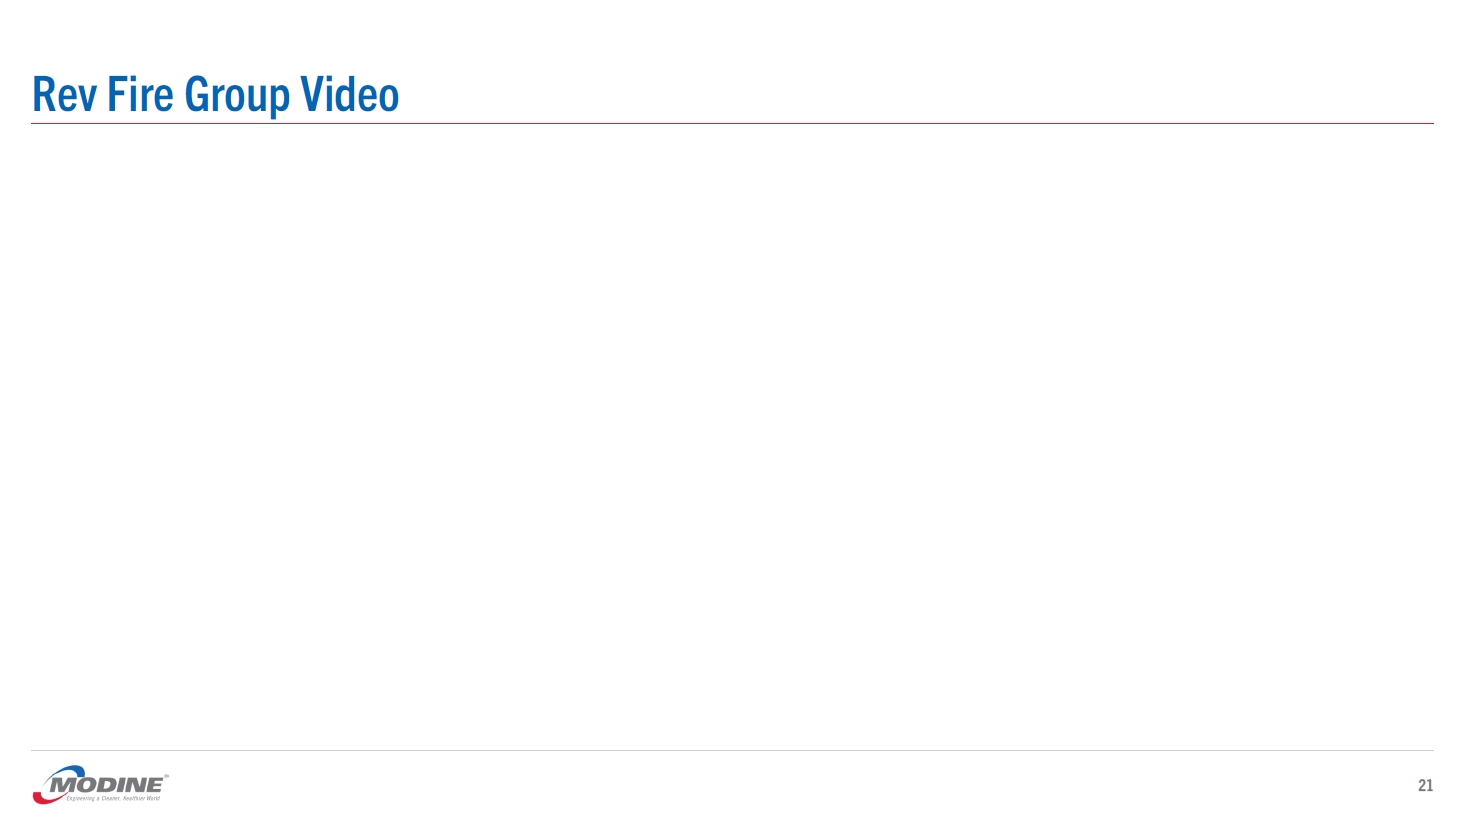Viewport: 1463px width, 822px height.
Task: Click the gray MODINE wordmark
Action: [108, 785]
